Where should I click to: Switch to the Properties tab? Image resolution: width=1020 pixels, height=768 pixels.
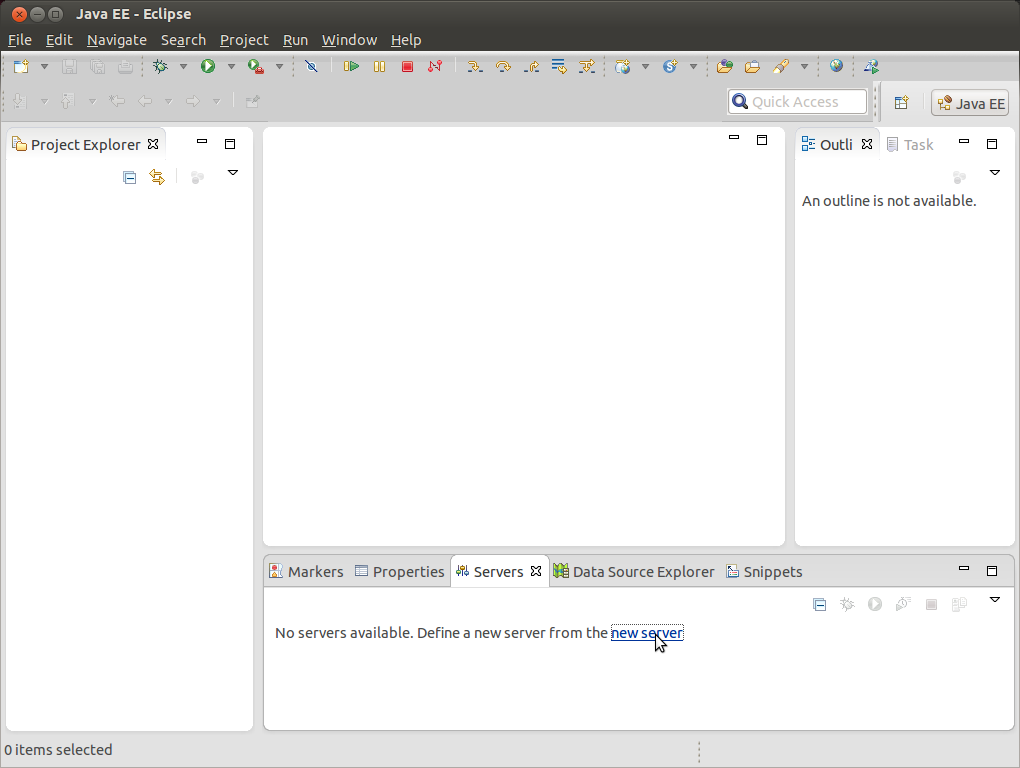[399, 572]
